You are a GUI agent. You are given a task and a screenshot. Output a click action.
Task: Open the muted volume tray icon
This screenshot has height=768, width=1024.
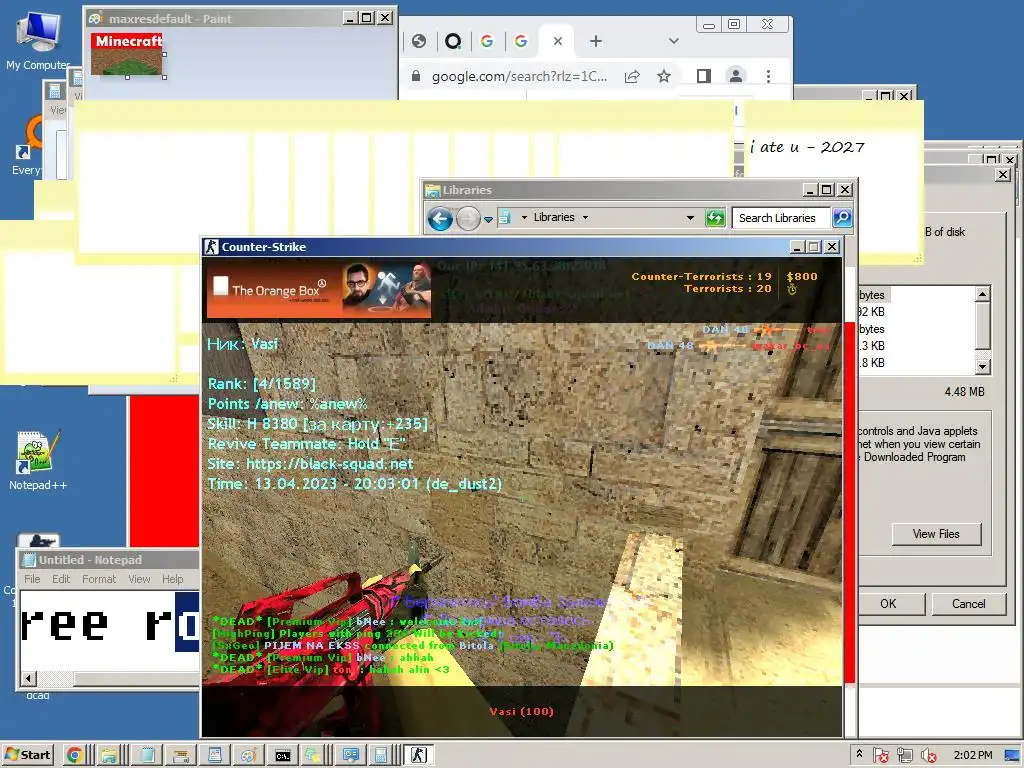click(x=928, y=755)
